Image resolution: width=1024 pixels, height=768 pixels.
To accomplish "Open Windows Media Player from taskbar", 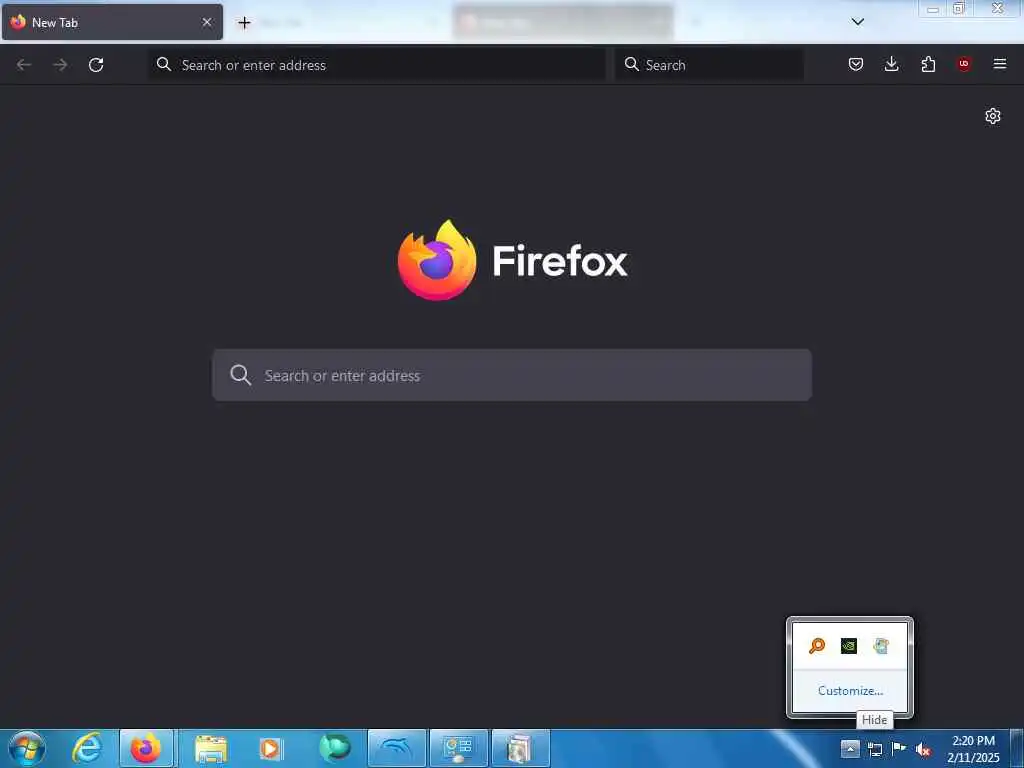I will pos(270,748).
